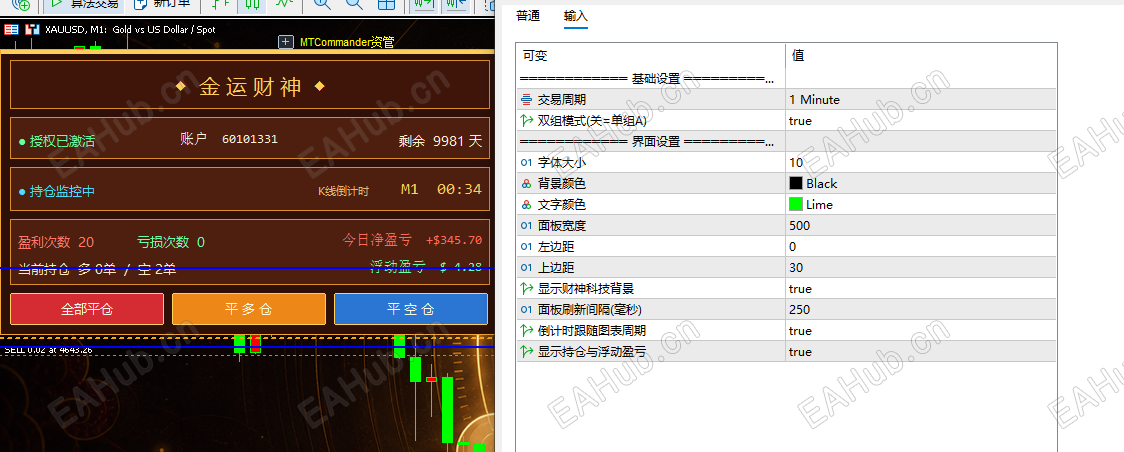The height and width of the screenshot is (452, 1124).
Task: Click the 金运财神 panel title
Action: click(250, 87)
